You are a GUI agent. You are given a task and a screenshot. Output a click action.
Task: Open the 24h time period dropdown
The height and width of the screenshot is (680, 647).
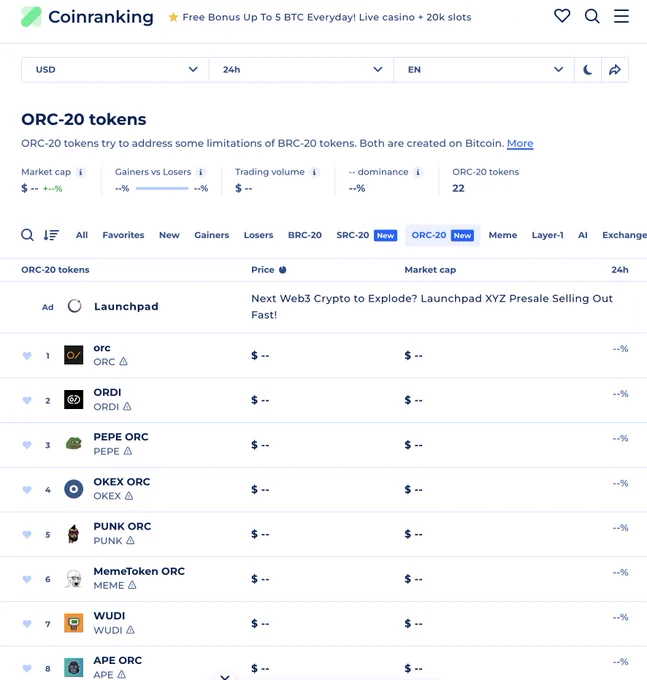click(x=301, y=70)
